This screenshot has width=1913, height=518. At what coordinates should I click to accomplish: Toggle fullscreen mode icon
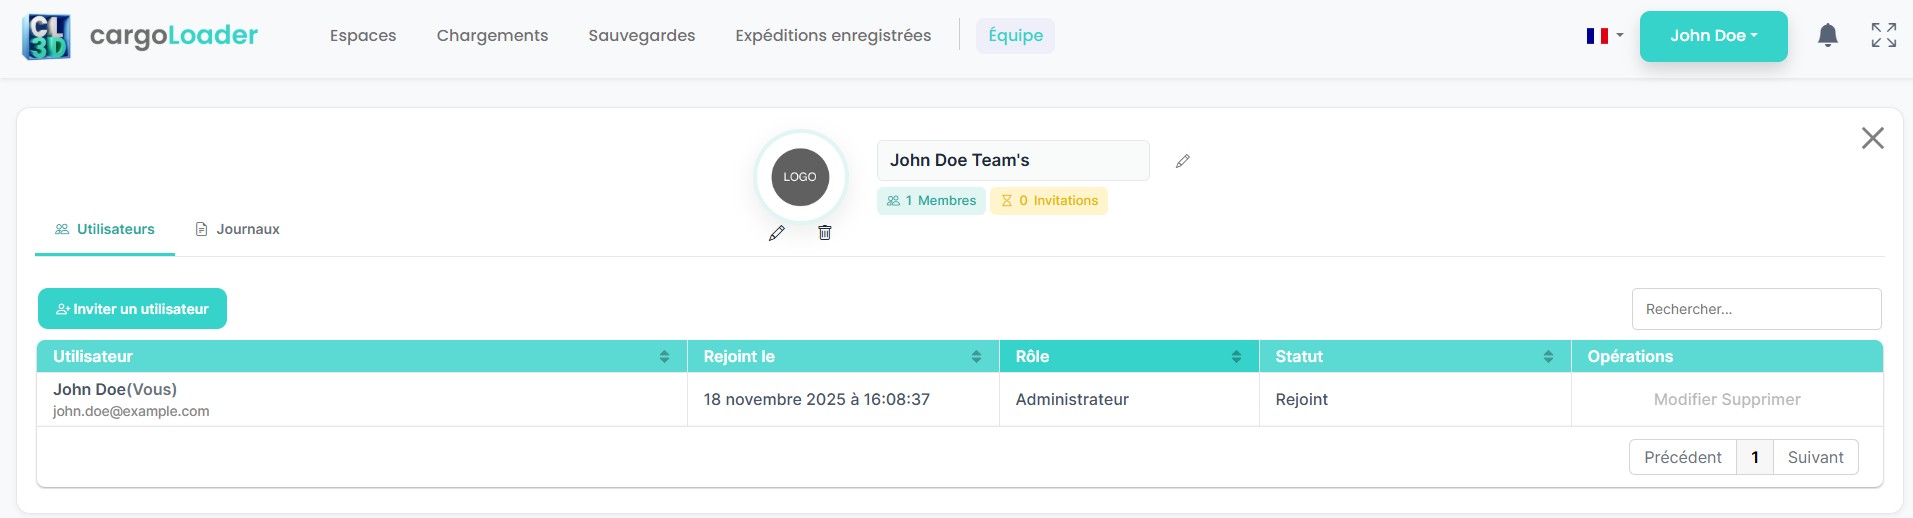point(1883,36)
